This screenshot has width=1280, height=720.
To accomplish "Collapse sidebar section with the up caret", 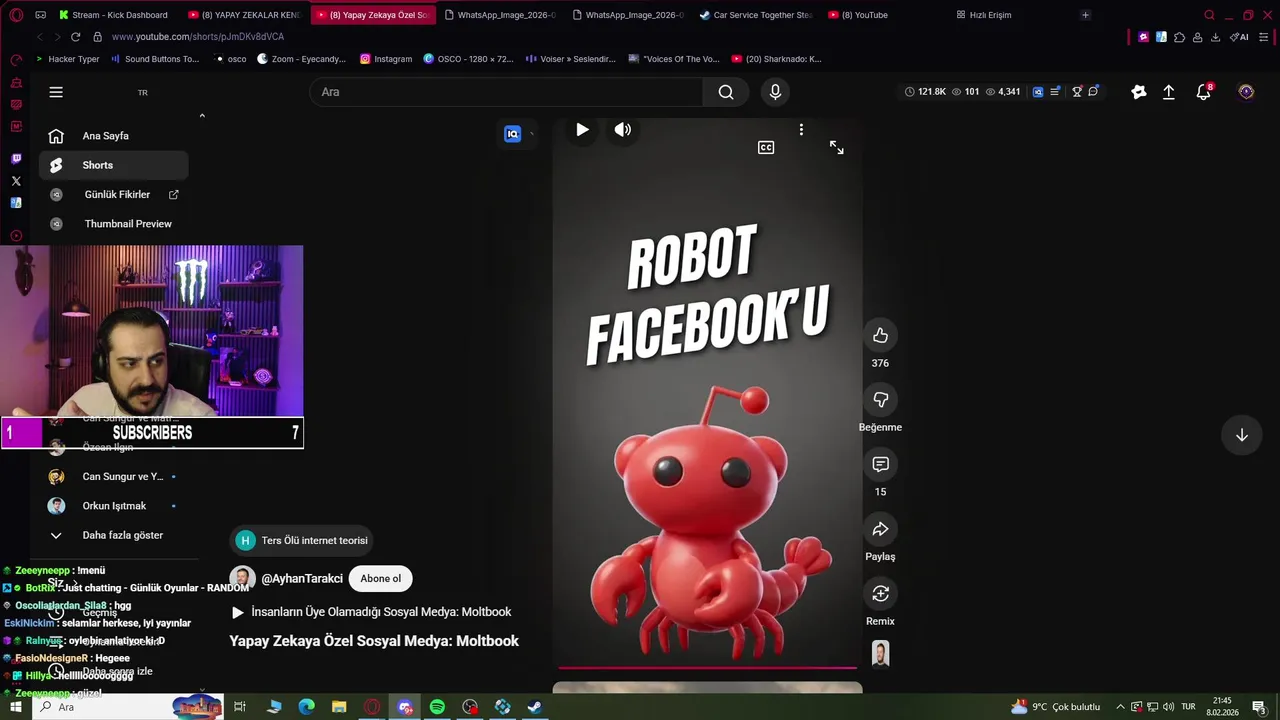I will 202,116.
